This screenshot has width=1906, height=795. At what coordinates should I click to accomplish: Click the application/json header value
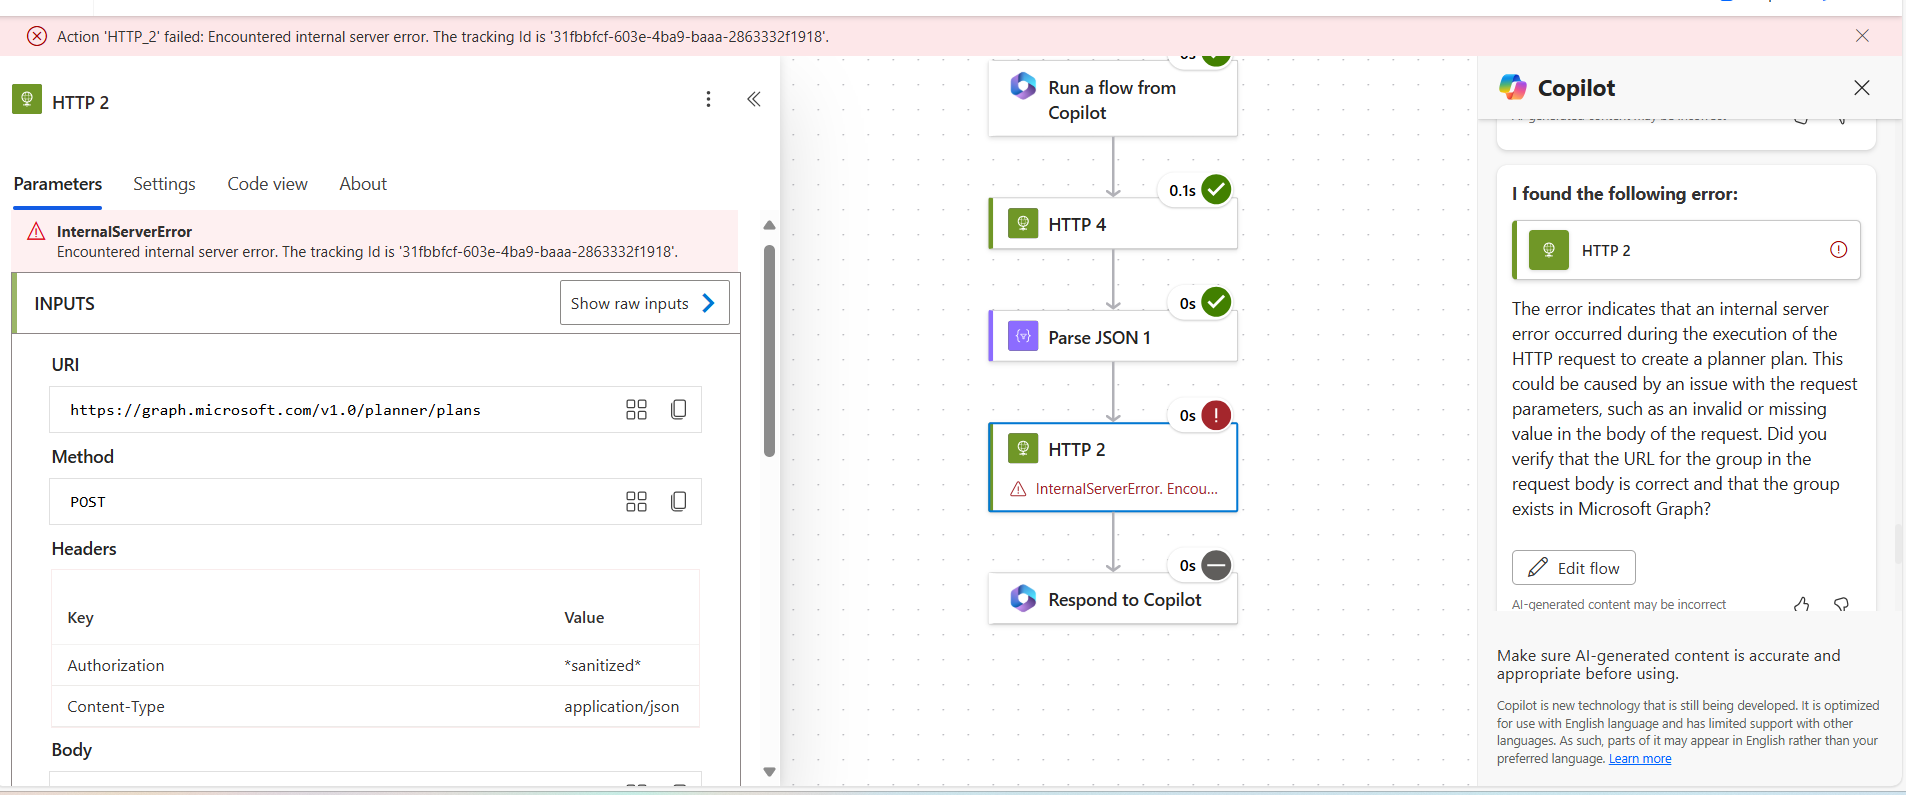point(621,707)
